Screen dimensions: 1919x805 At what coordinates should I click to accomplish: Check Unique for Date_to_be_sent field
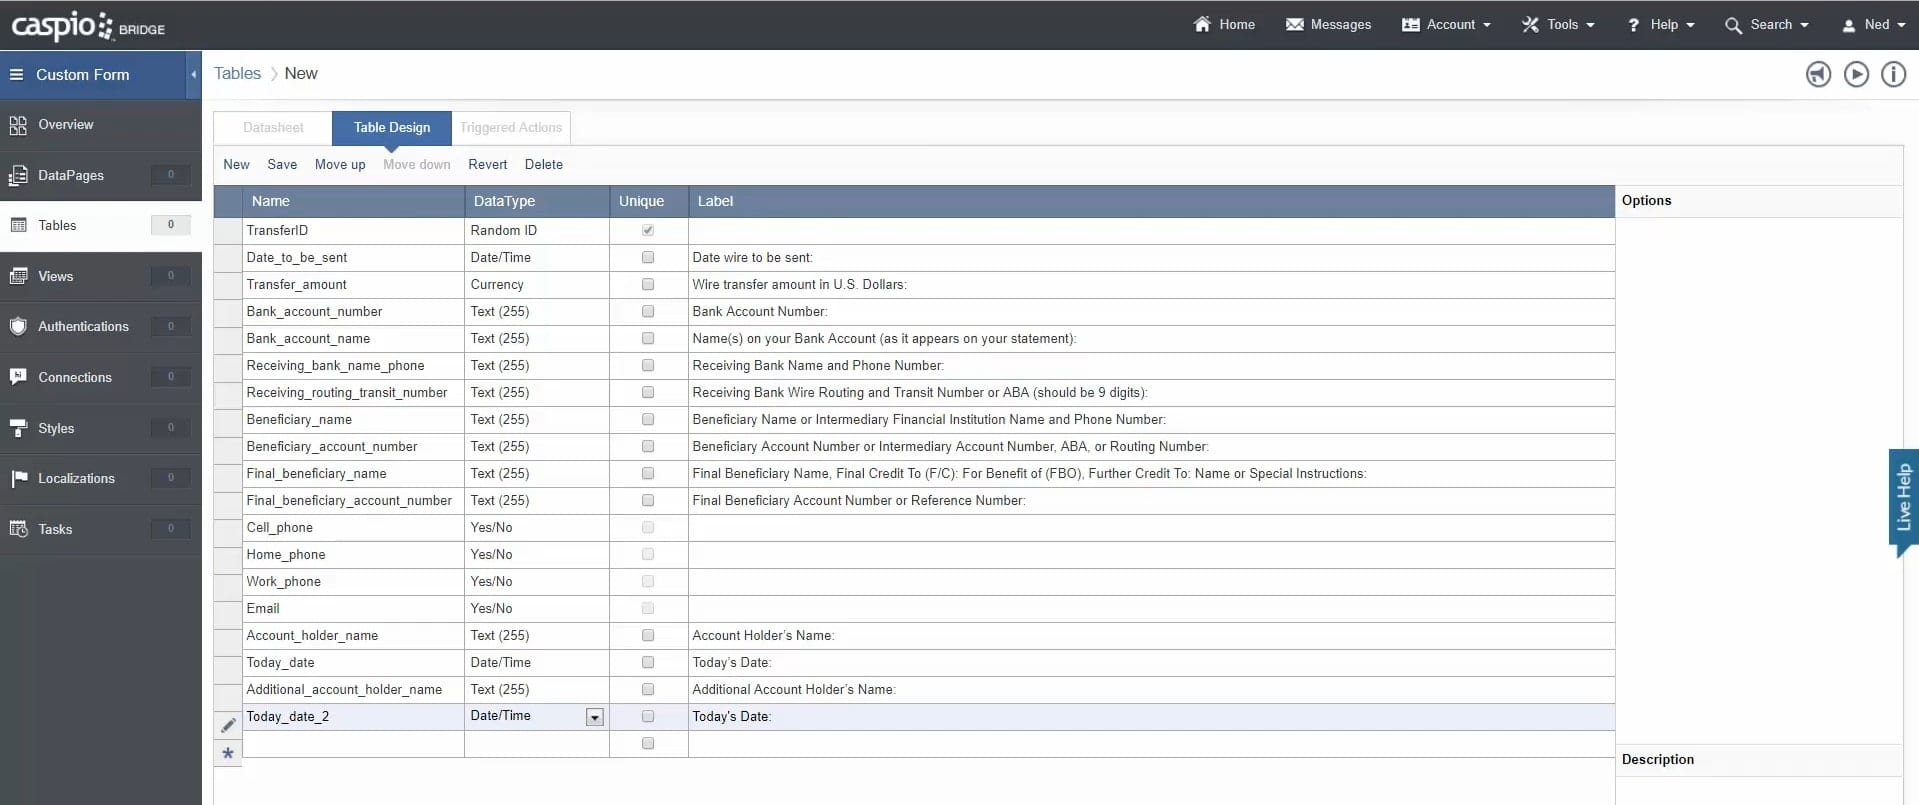pyautogui.click(x=648, y=258)
